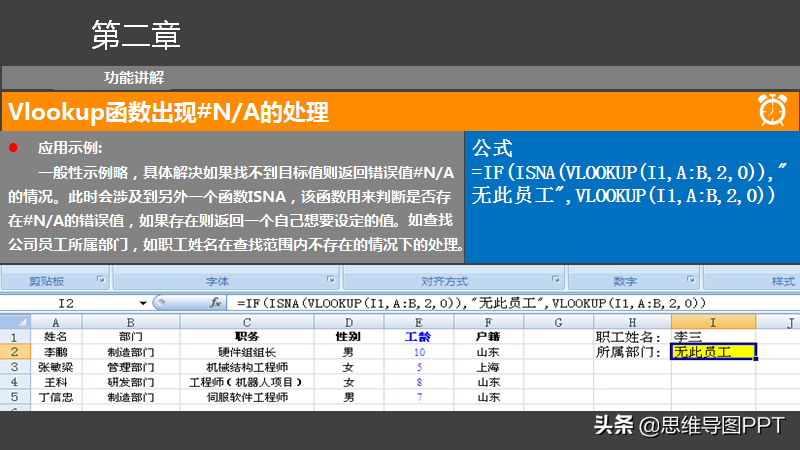Select column C header
800x450 pixels.
[x=247, y=322]
